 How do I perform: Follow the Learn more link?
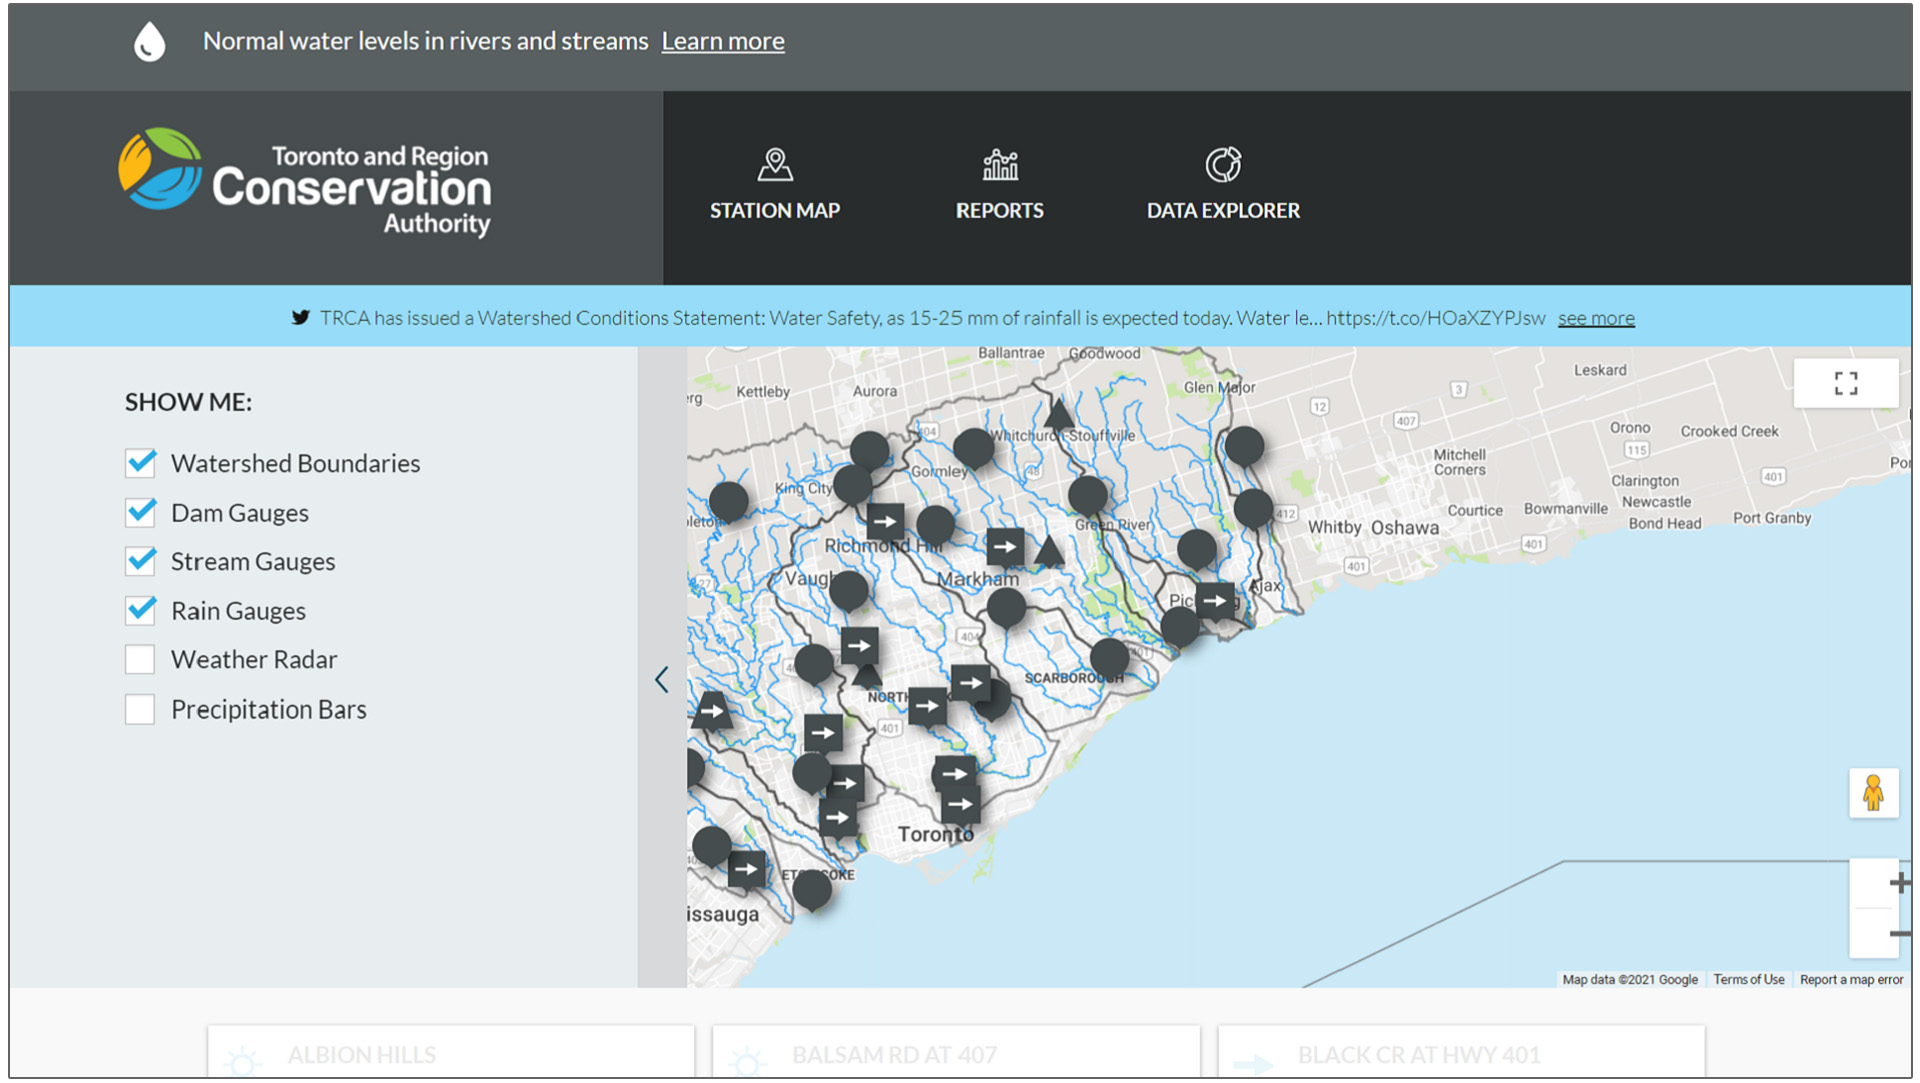click(x=723, y=41)
